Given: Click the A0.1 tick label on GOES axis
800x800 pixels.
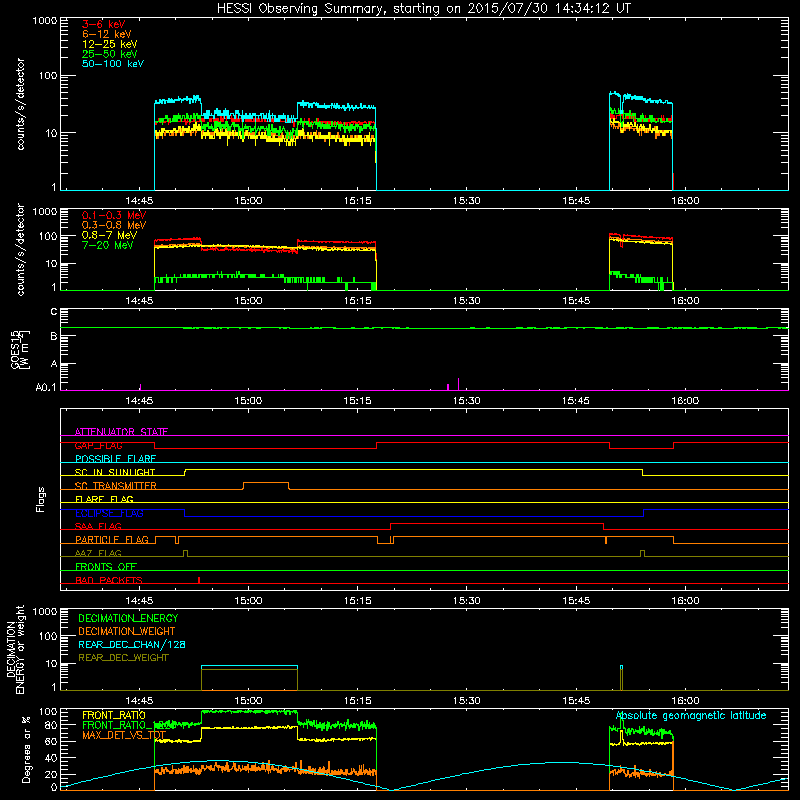Looking at the screenshot, I should click(x=46, y=387).
